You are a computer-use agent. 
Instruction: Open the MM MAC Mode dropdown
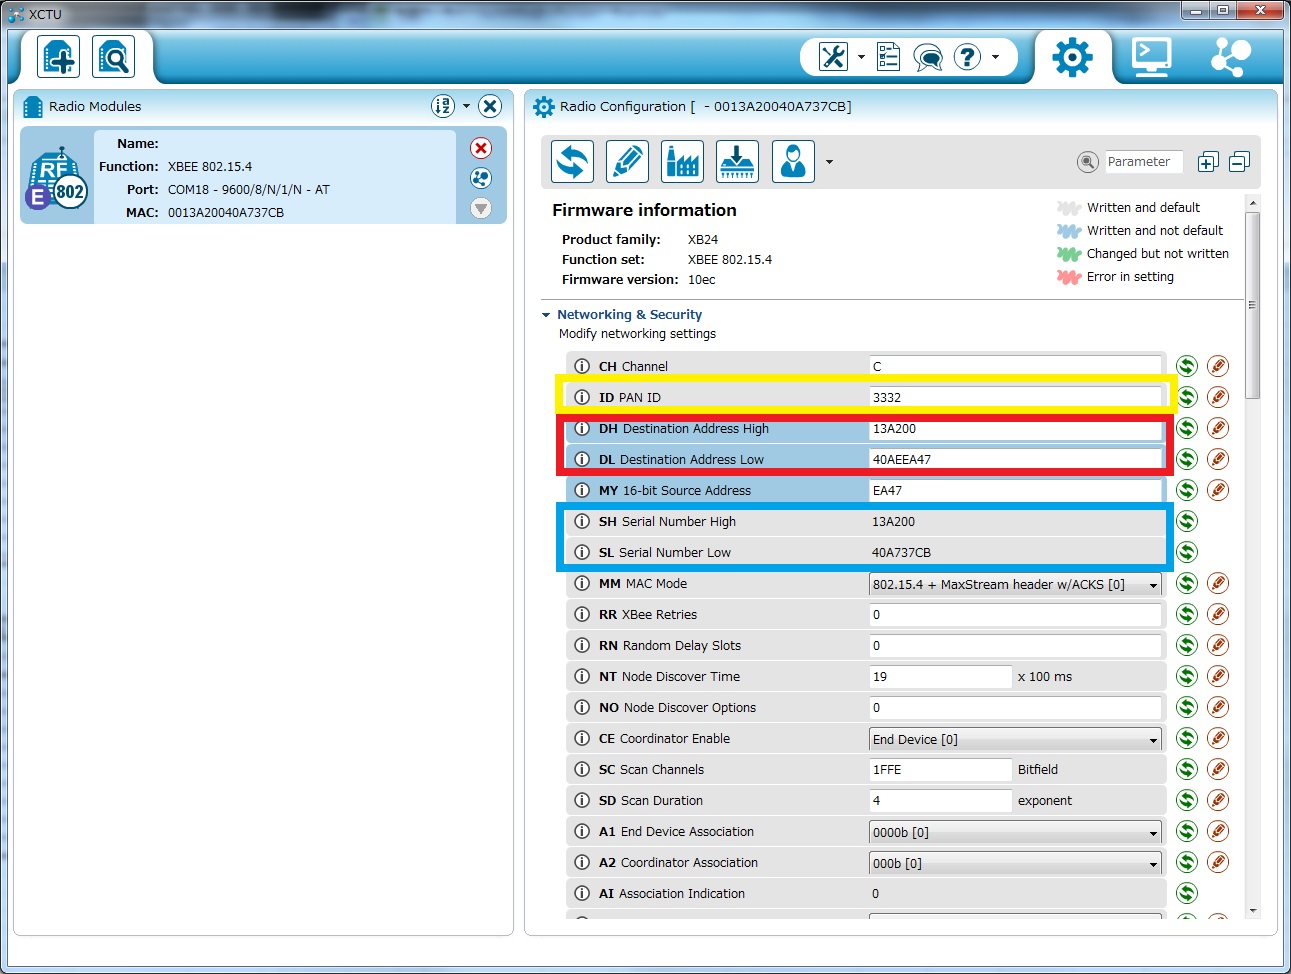pyautogui.click(x=1015, y=584)
